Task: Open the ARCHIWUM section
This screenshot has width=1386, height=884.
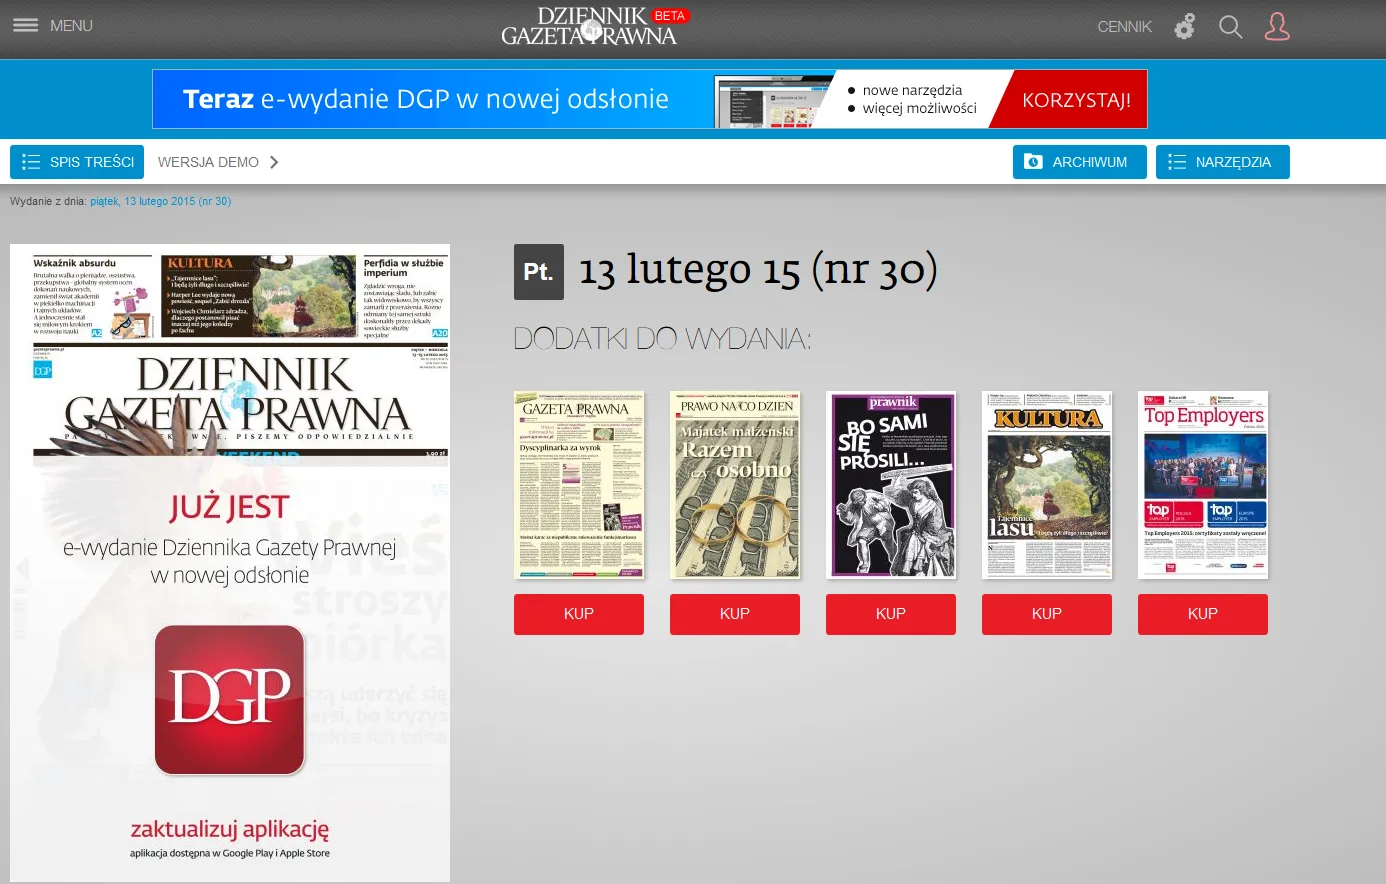Action: [x=1079, y=162]
